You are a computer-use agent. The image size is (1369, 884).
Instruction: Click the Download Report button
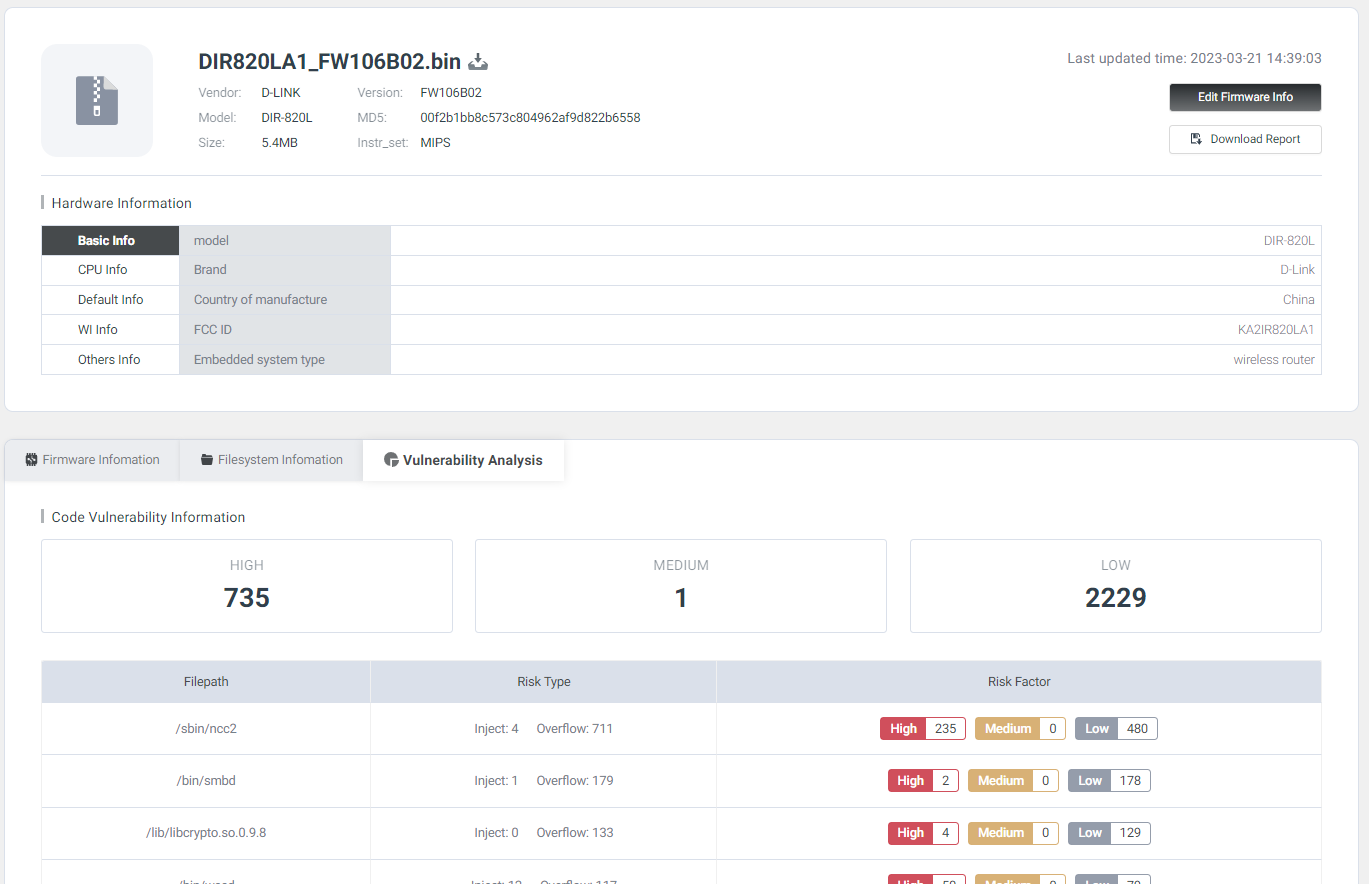click(1245, 139)
